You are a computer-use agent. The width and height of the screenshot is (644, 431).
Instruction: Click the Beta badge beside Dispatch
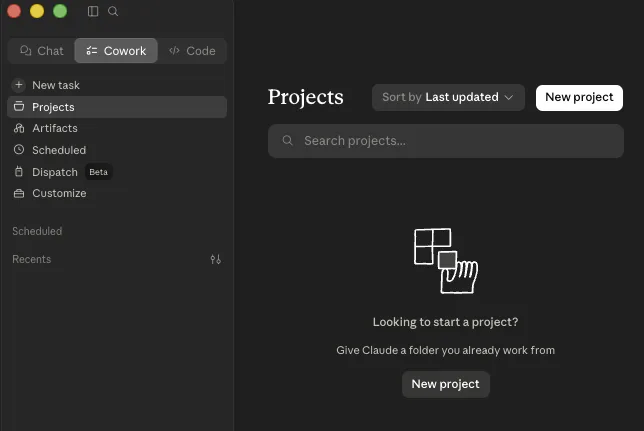pos(99,172)
